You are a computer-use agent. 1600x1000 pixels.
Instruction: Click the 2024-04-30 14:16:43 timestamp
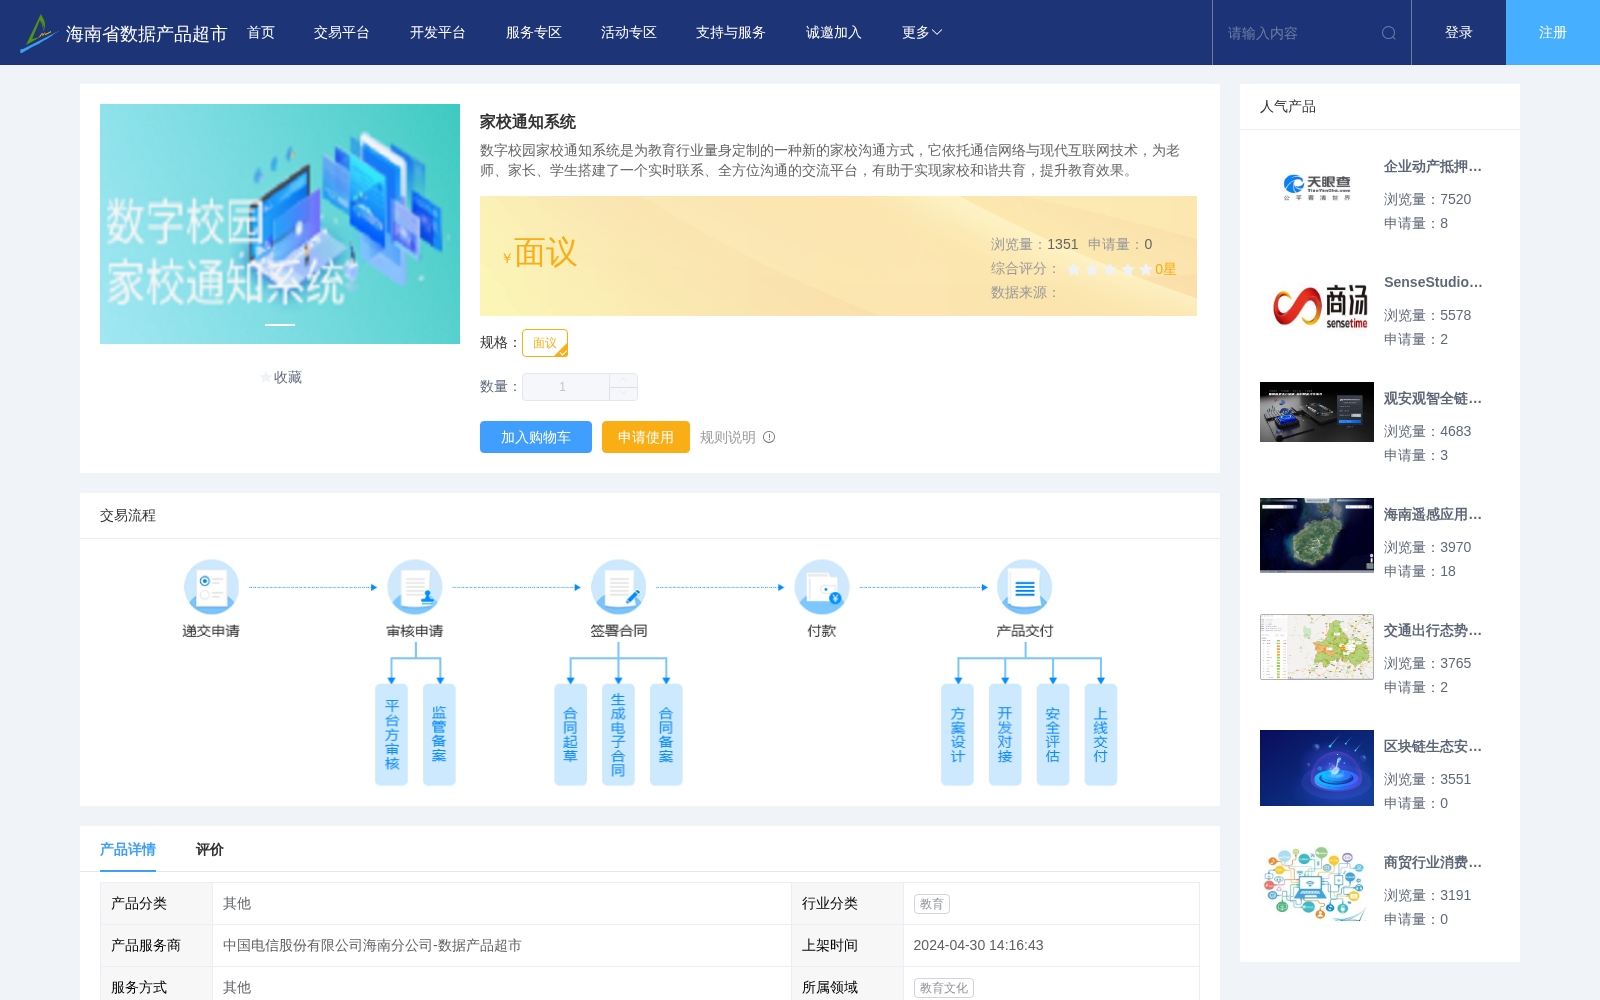978,946
